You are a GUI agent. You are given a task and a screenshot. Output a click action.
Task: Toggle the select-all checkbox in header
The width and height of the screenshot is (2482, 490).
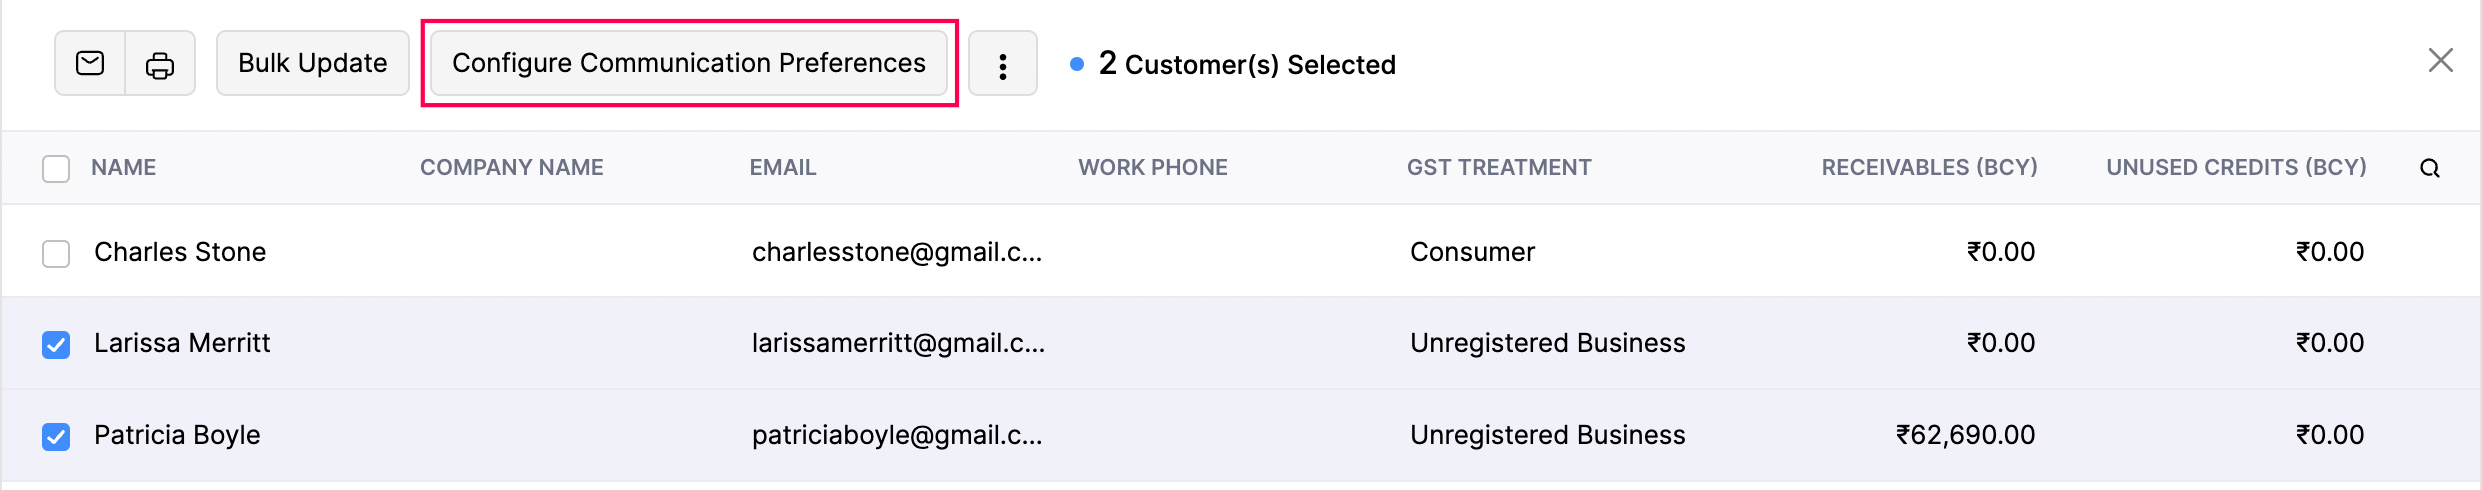pos(56,169)
